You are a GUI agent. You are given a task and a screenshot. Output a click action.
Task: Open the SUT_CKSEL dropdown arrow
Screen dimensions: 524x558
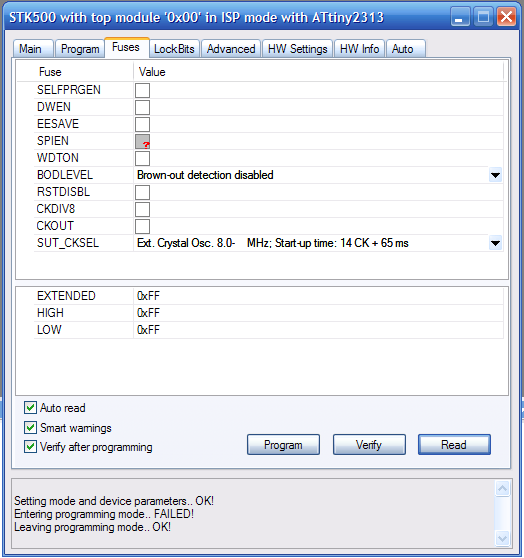(495, 243)
